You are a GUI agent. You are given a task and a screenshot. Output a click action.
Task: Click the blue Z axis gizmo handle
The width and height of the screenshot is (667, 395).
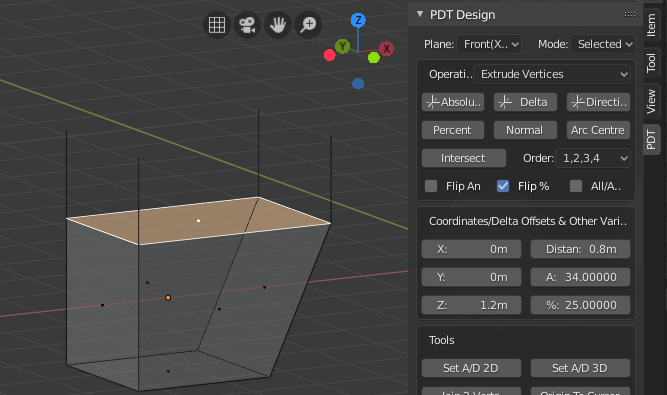(x=358, y=20)
